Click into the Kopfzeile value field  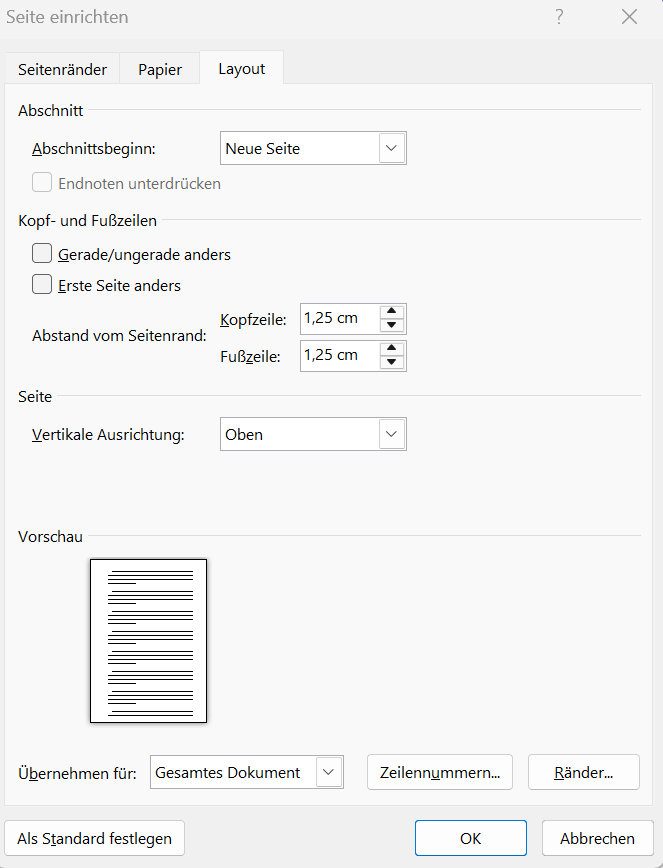point(339,319)
